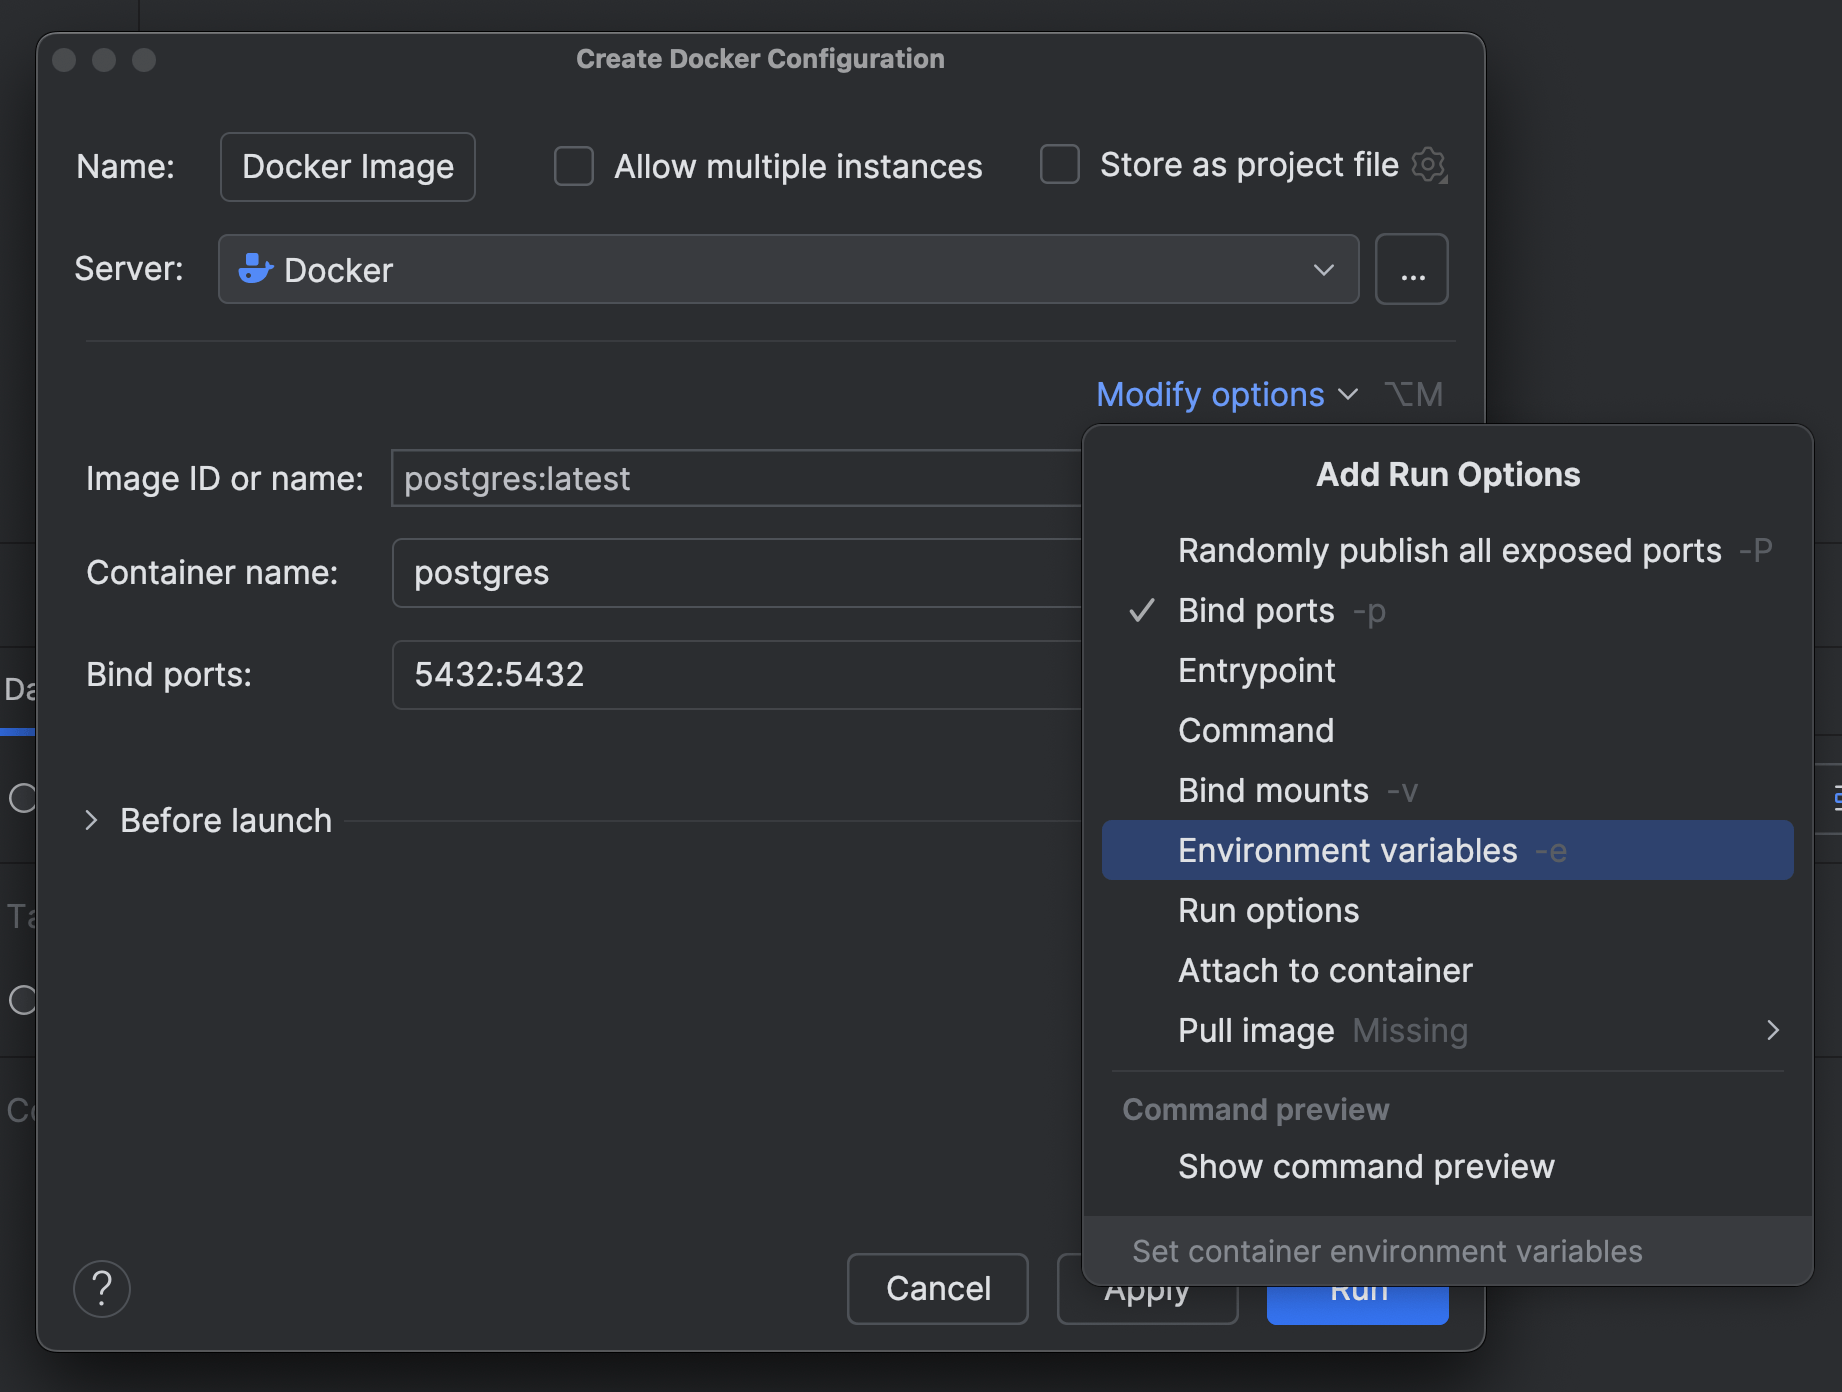Check the Store as project file box

(x=1060, y=165)
